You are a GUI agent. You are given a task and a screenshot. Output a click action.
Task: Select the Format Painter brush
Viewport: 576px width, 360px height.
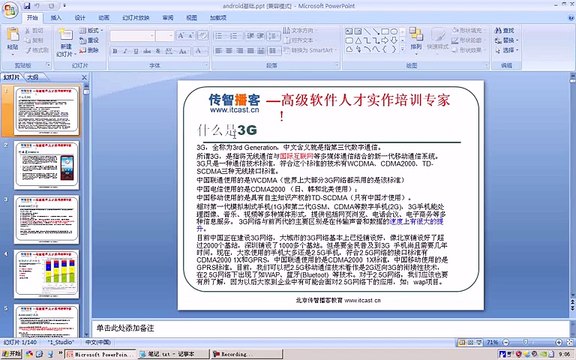(37, 50)
